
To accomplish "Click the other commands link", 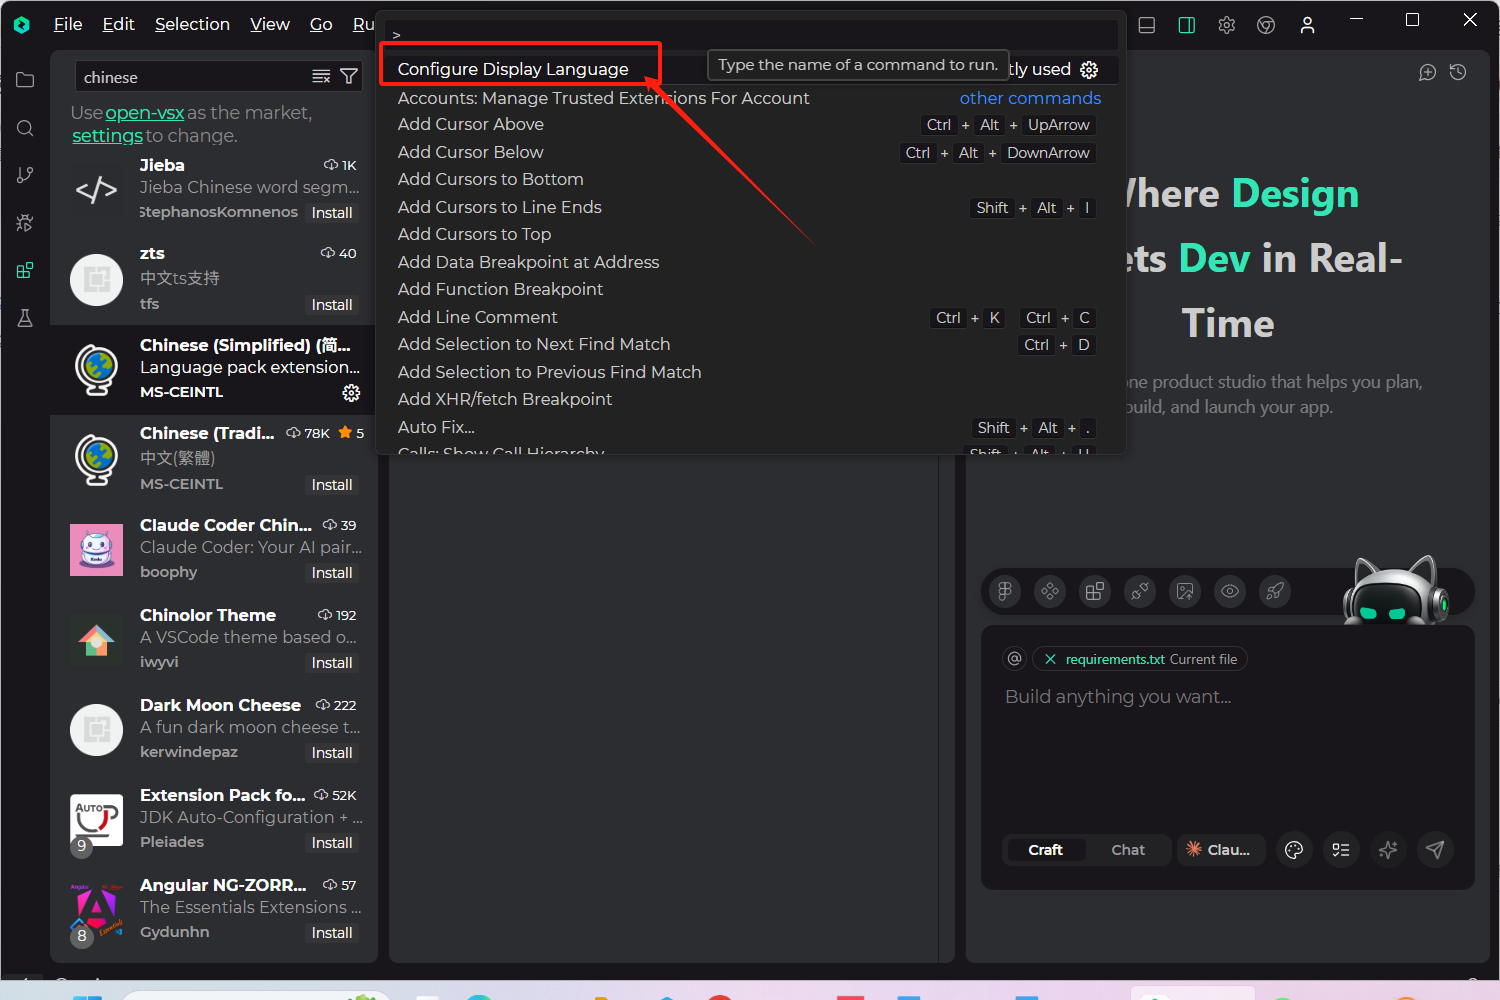I will pyautogui.click(x=1030, y=97).
